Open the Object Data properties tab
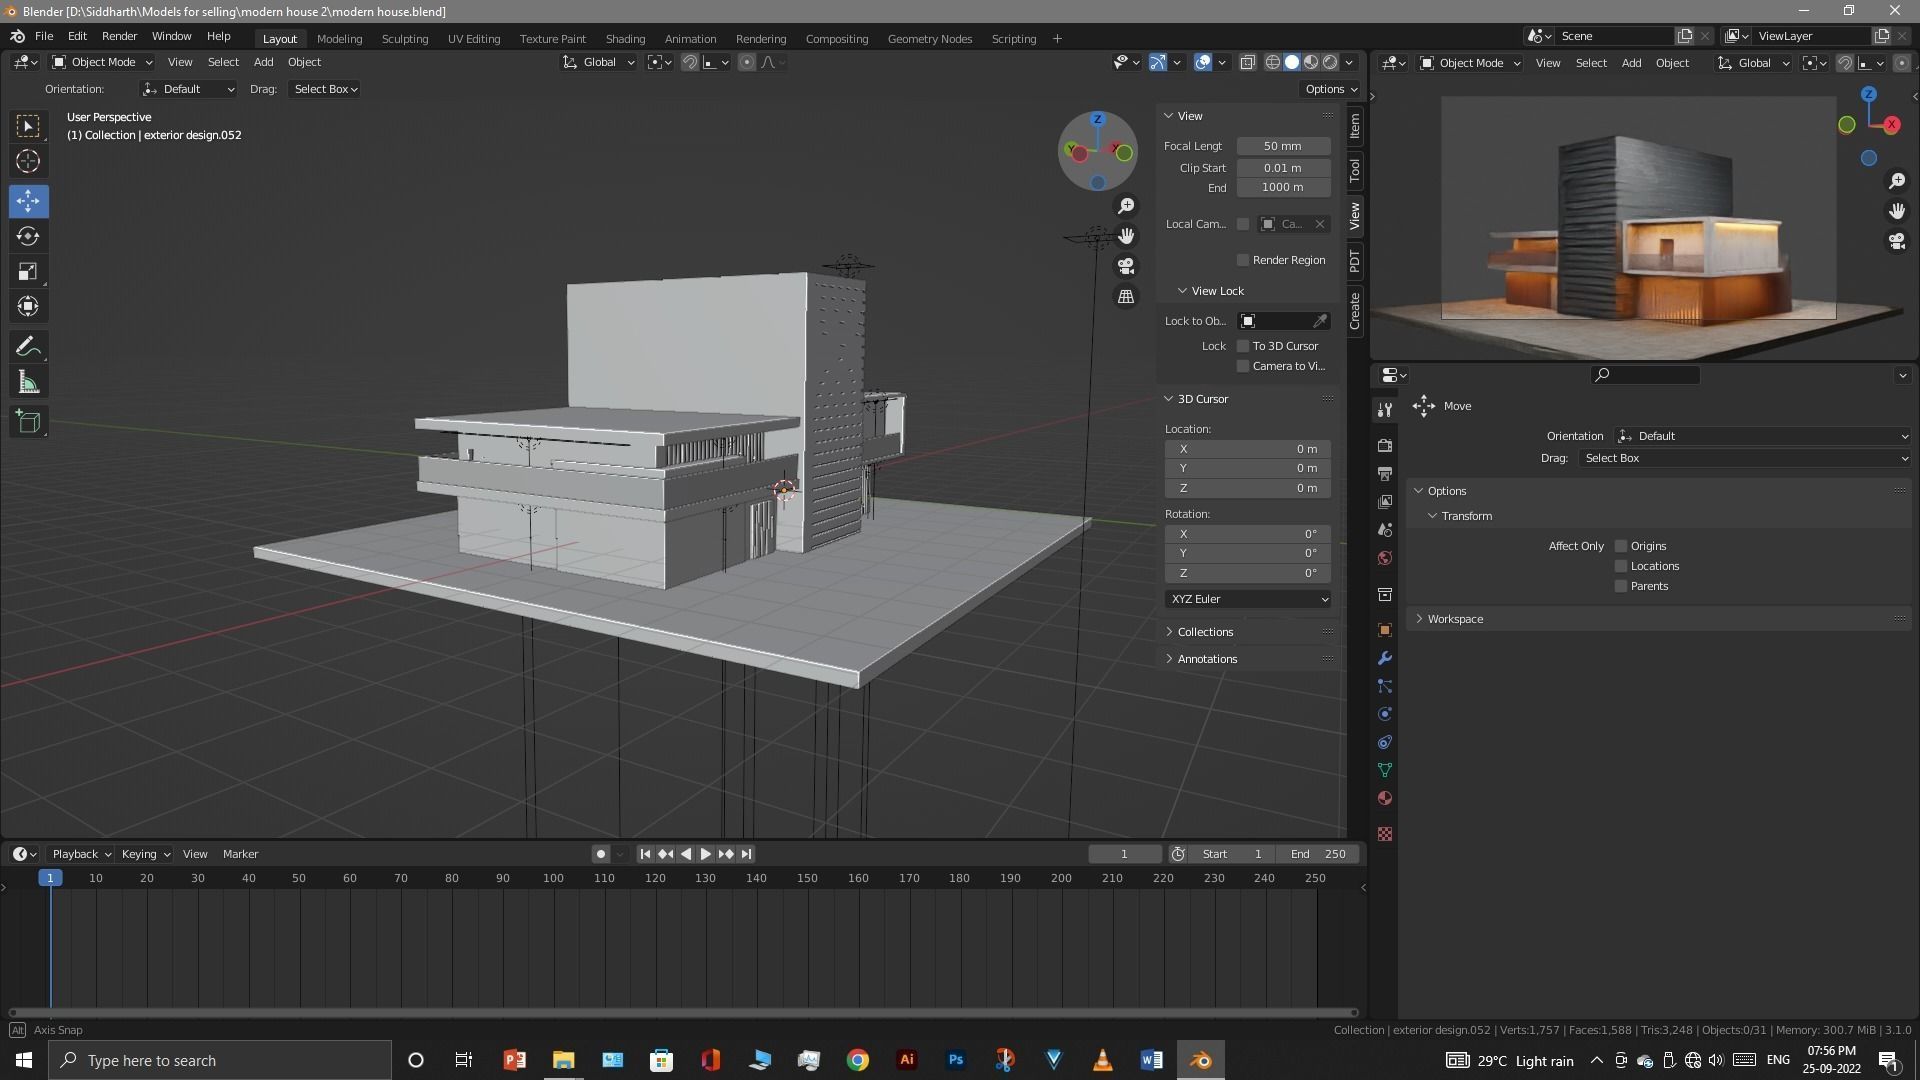The width and height of the screenshot is (1920, 1080). [1385, 770]
